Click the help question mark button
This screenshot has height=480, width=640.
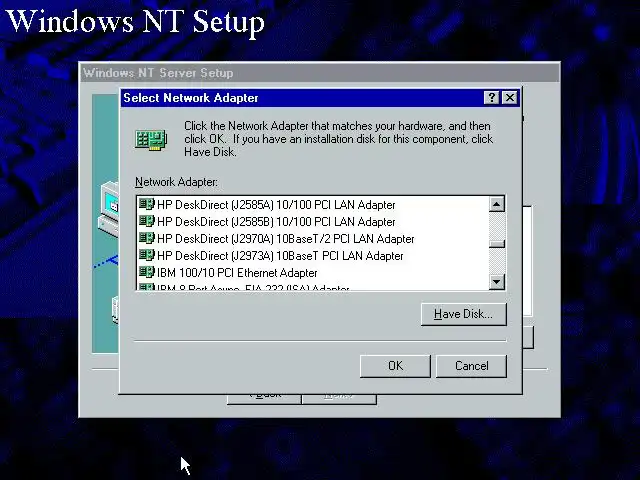tap(491, 98)
